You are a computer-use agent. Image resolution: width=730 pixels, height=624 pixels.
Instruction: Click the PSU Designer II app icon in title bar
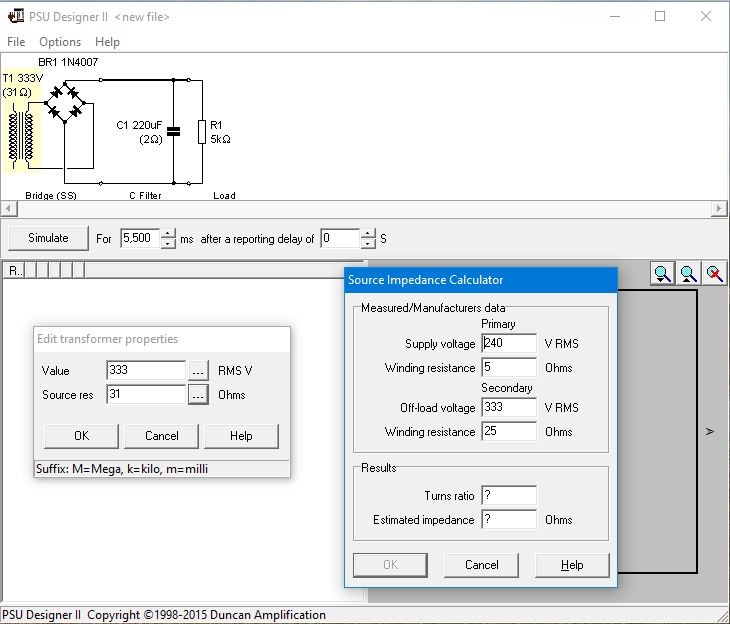click(x=16, y=16)
